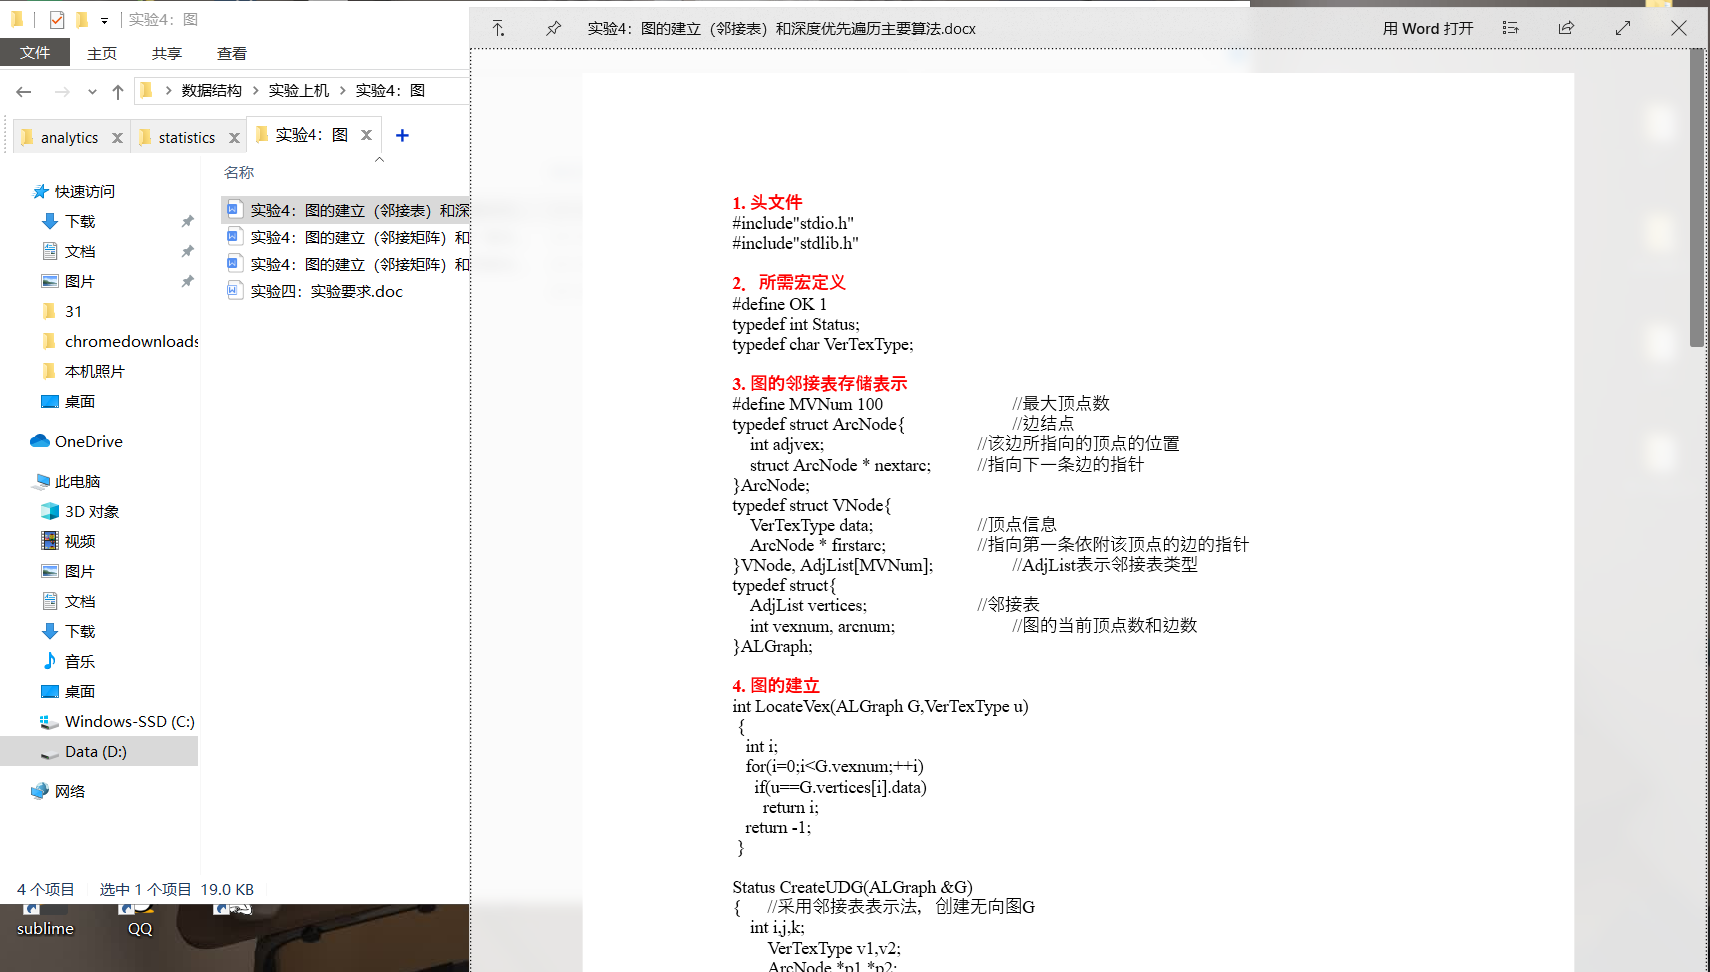Viewport: 1710px width, 972px height.
Task: Switch to the 主页 ribbon tab
Action: [102, 53]
